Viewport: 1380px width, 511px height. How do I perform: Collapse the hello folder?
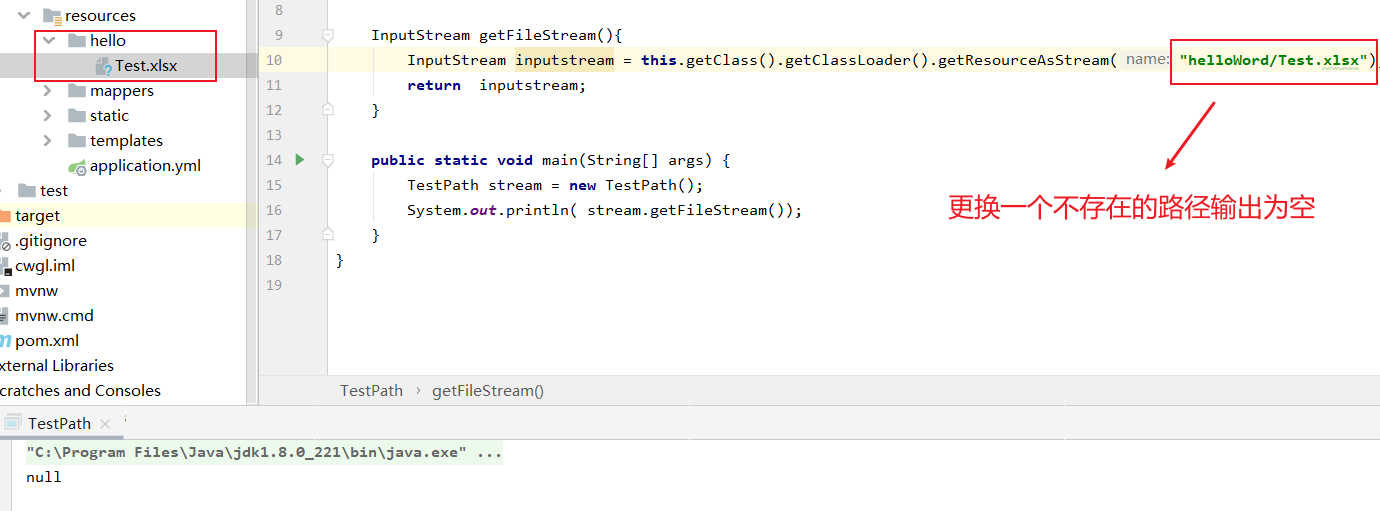[x=47, y=41]
